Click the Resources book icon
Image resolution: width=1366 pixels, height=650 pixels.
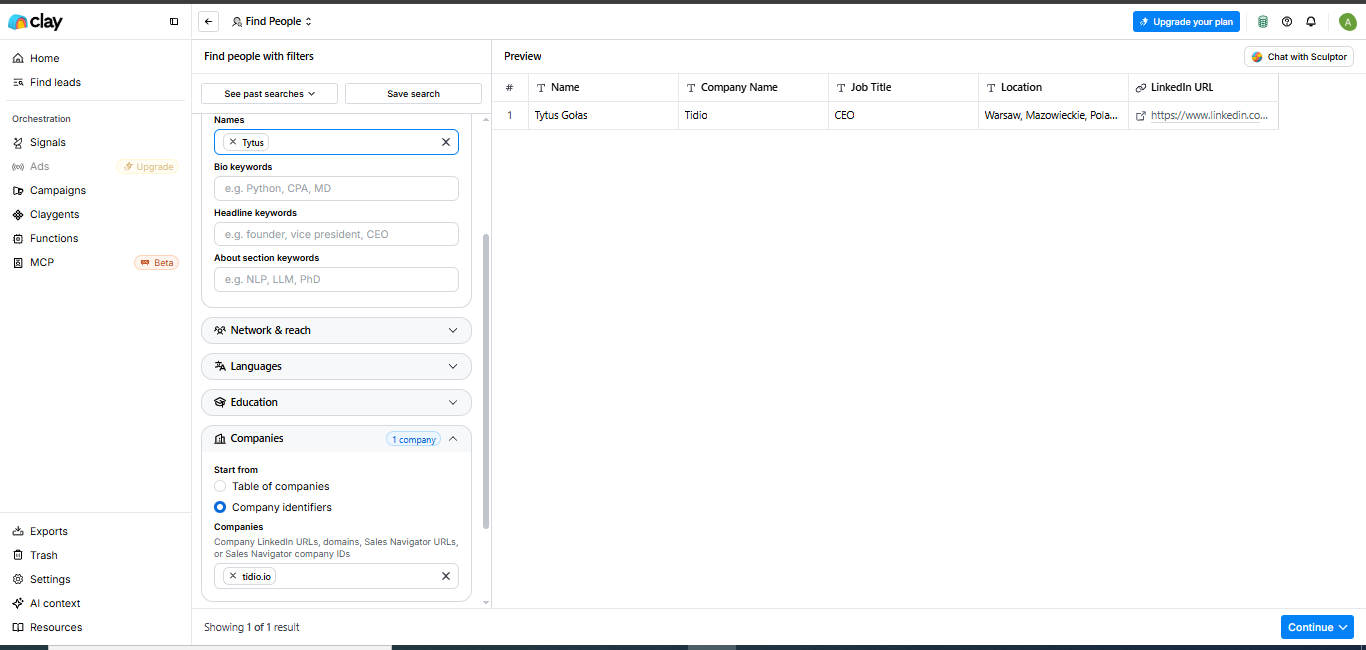(x=19, y=627)
